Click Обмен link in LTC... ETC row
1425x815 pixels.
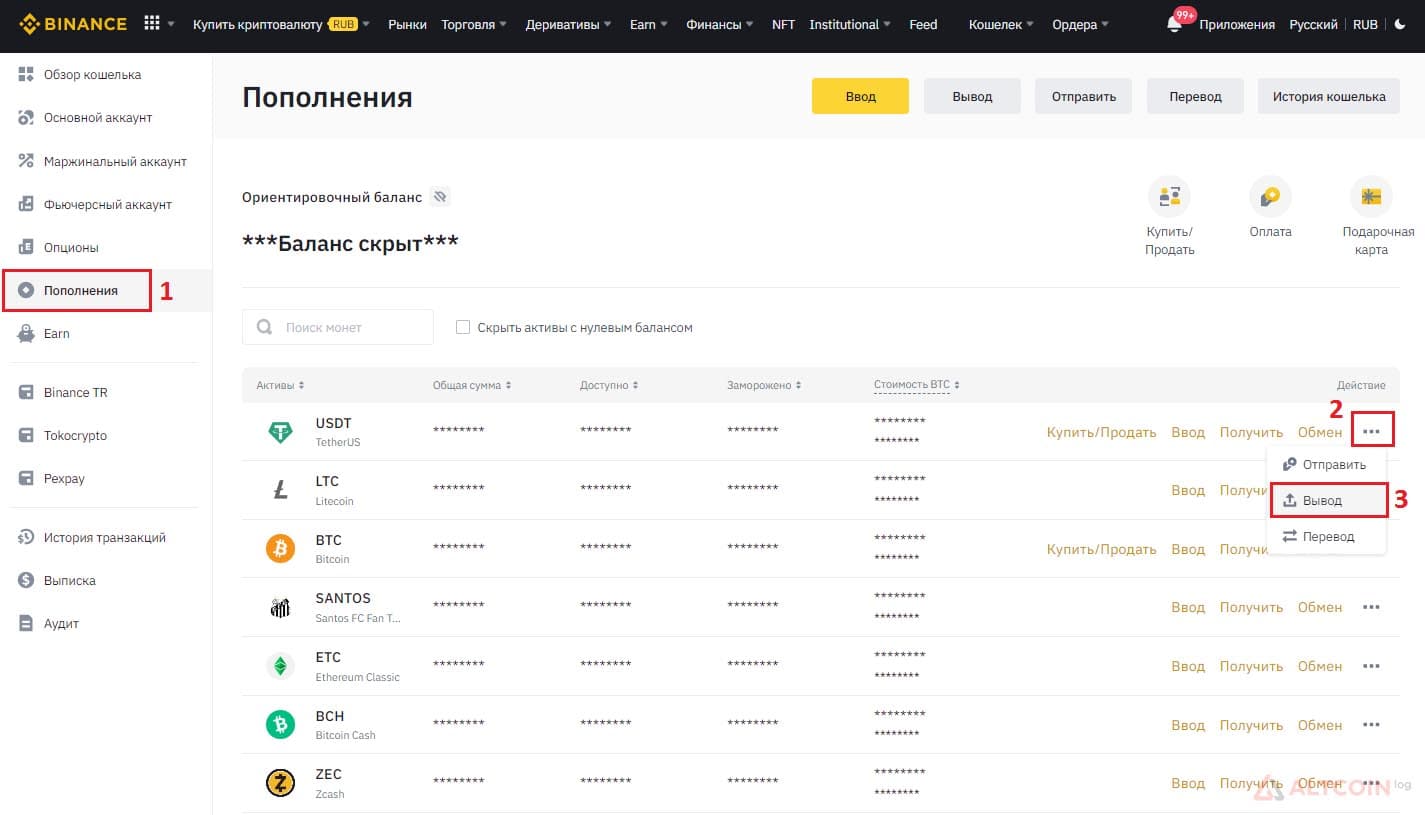click(1320, 666)
